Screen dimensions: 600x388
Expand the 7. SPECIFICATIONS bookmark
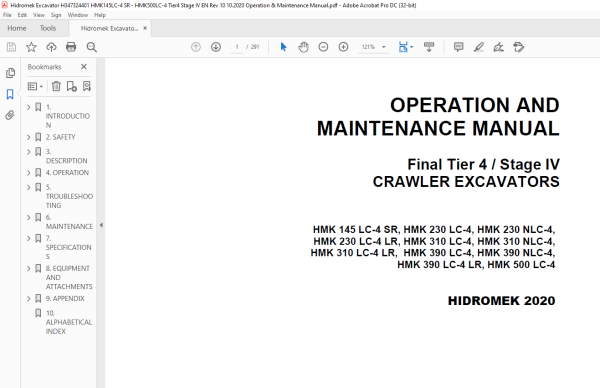coord(29,238)
